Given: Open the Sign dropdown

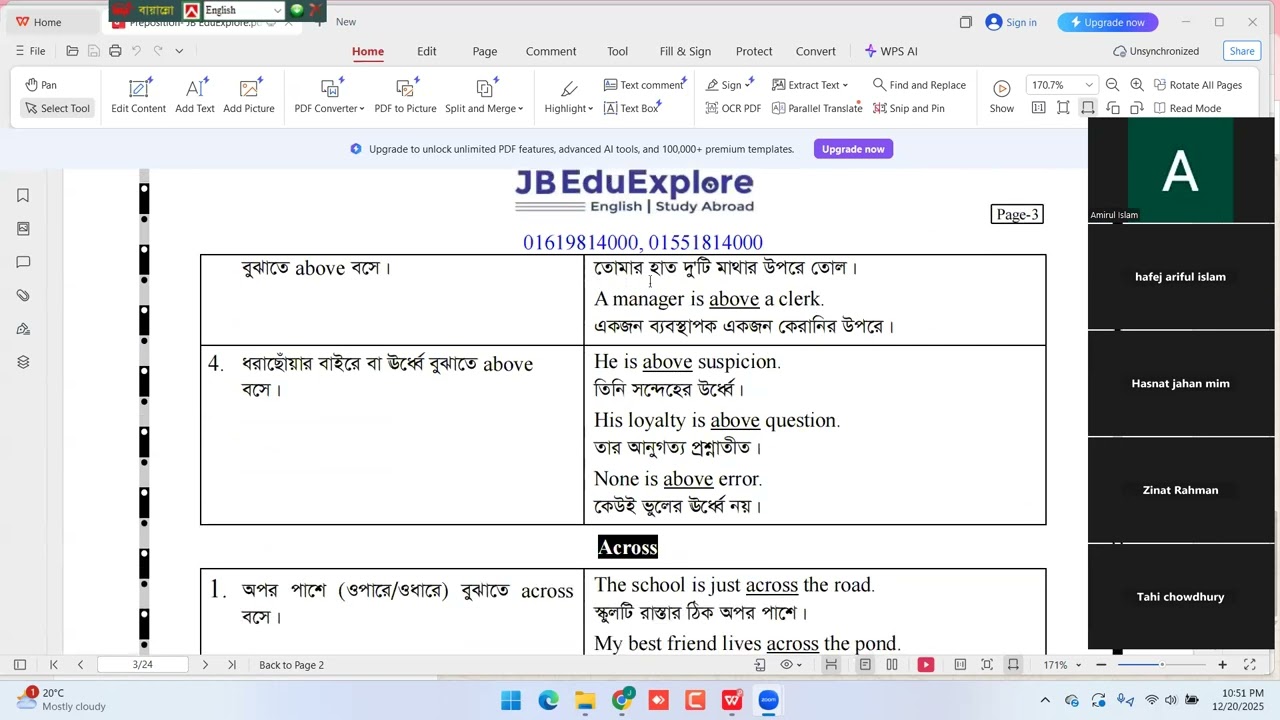Looking at the screenshot, I should click(730, 85).
